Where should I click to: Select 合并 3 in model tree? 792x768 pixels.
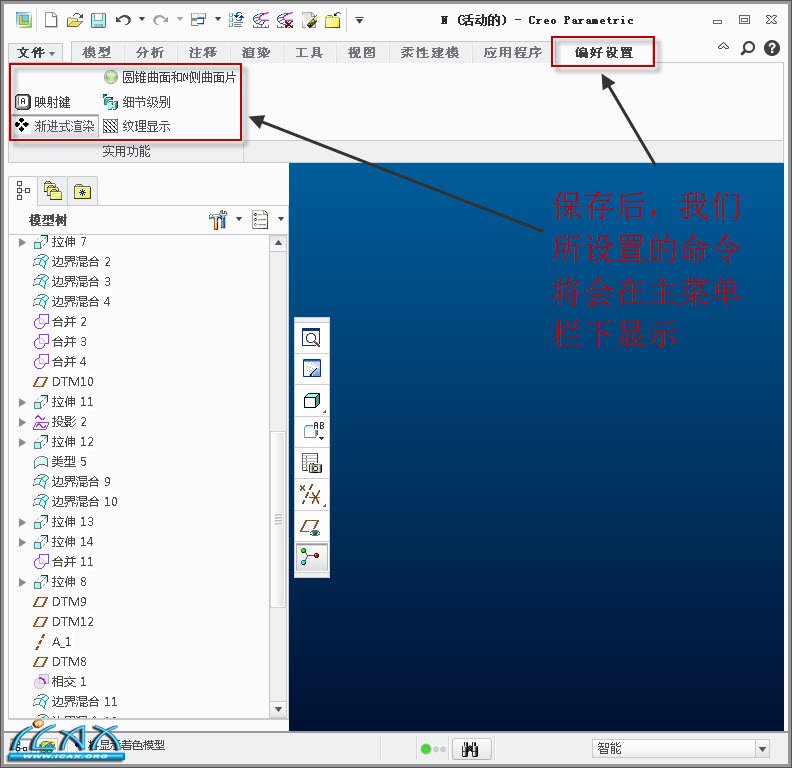pos(60,342)
